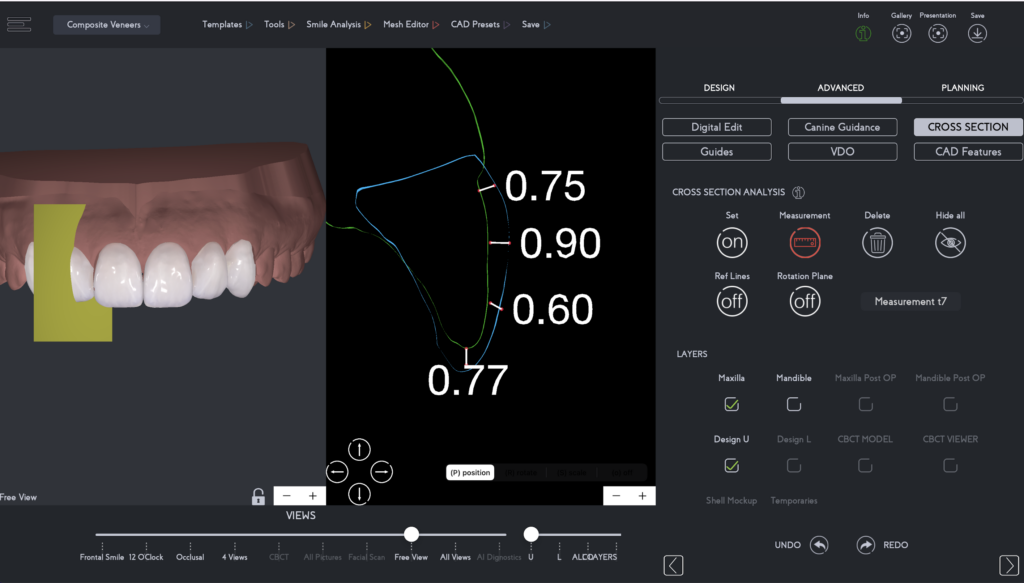Toggle the Ref Lines off switch

coord(731,301)
